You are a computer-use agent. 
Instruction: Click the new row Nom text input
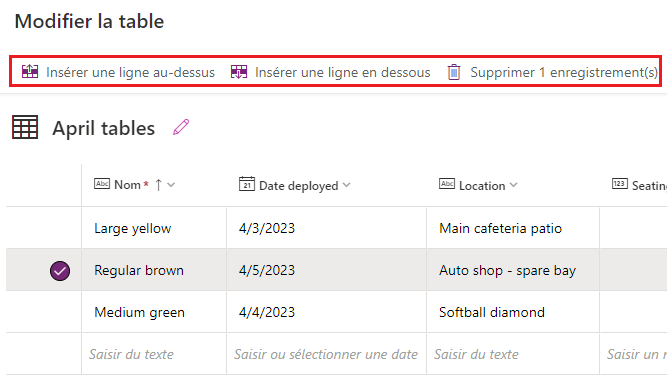click(x=154, y=354)
